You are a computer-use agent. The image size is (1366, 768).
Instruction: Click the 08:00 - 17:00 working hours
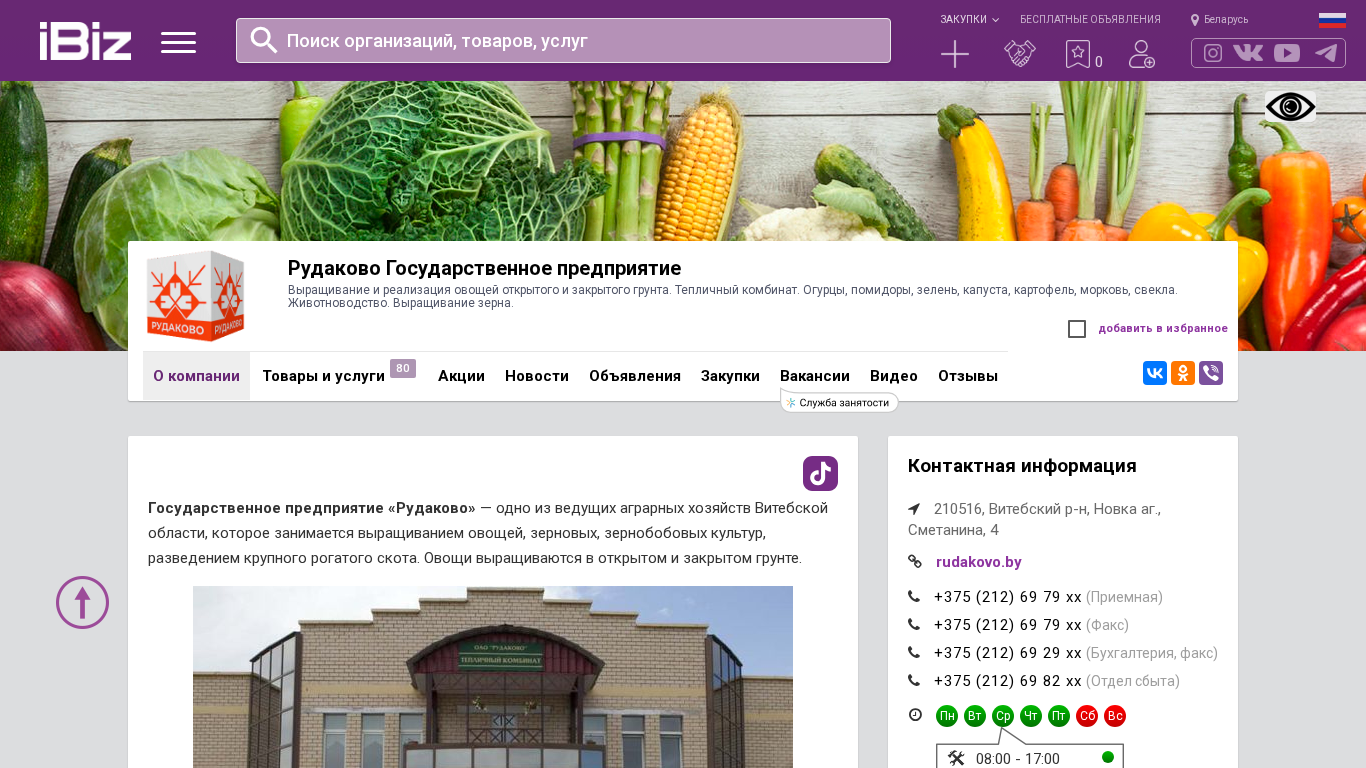[1018, 759]
